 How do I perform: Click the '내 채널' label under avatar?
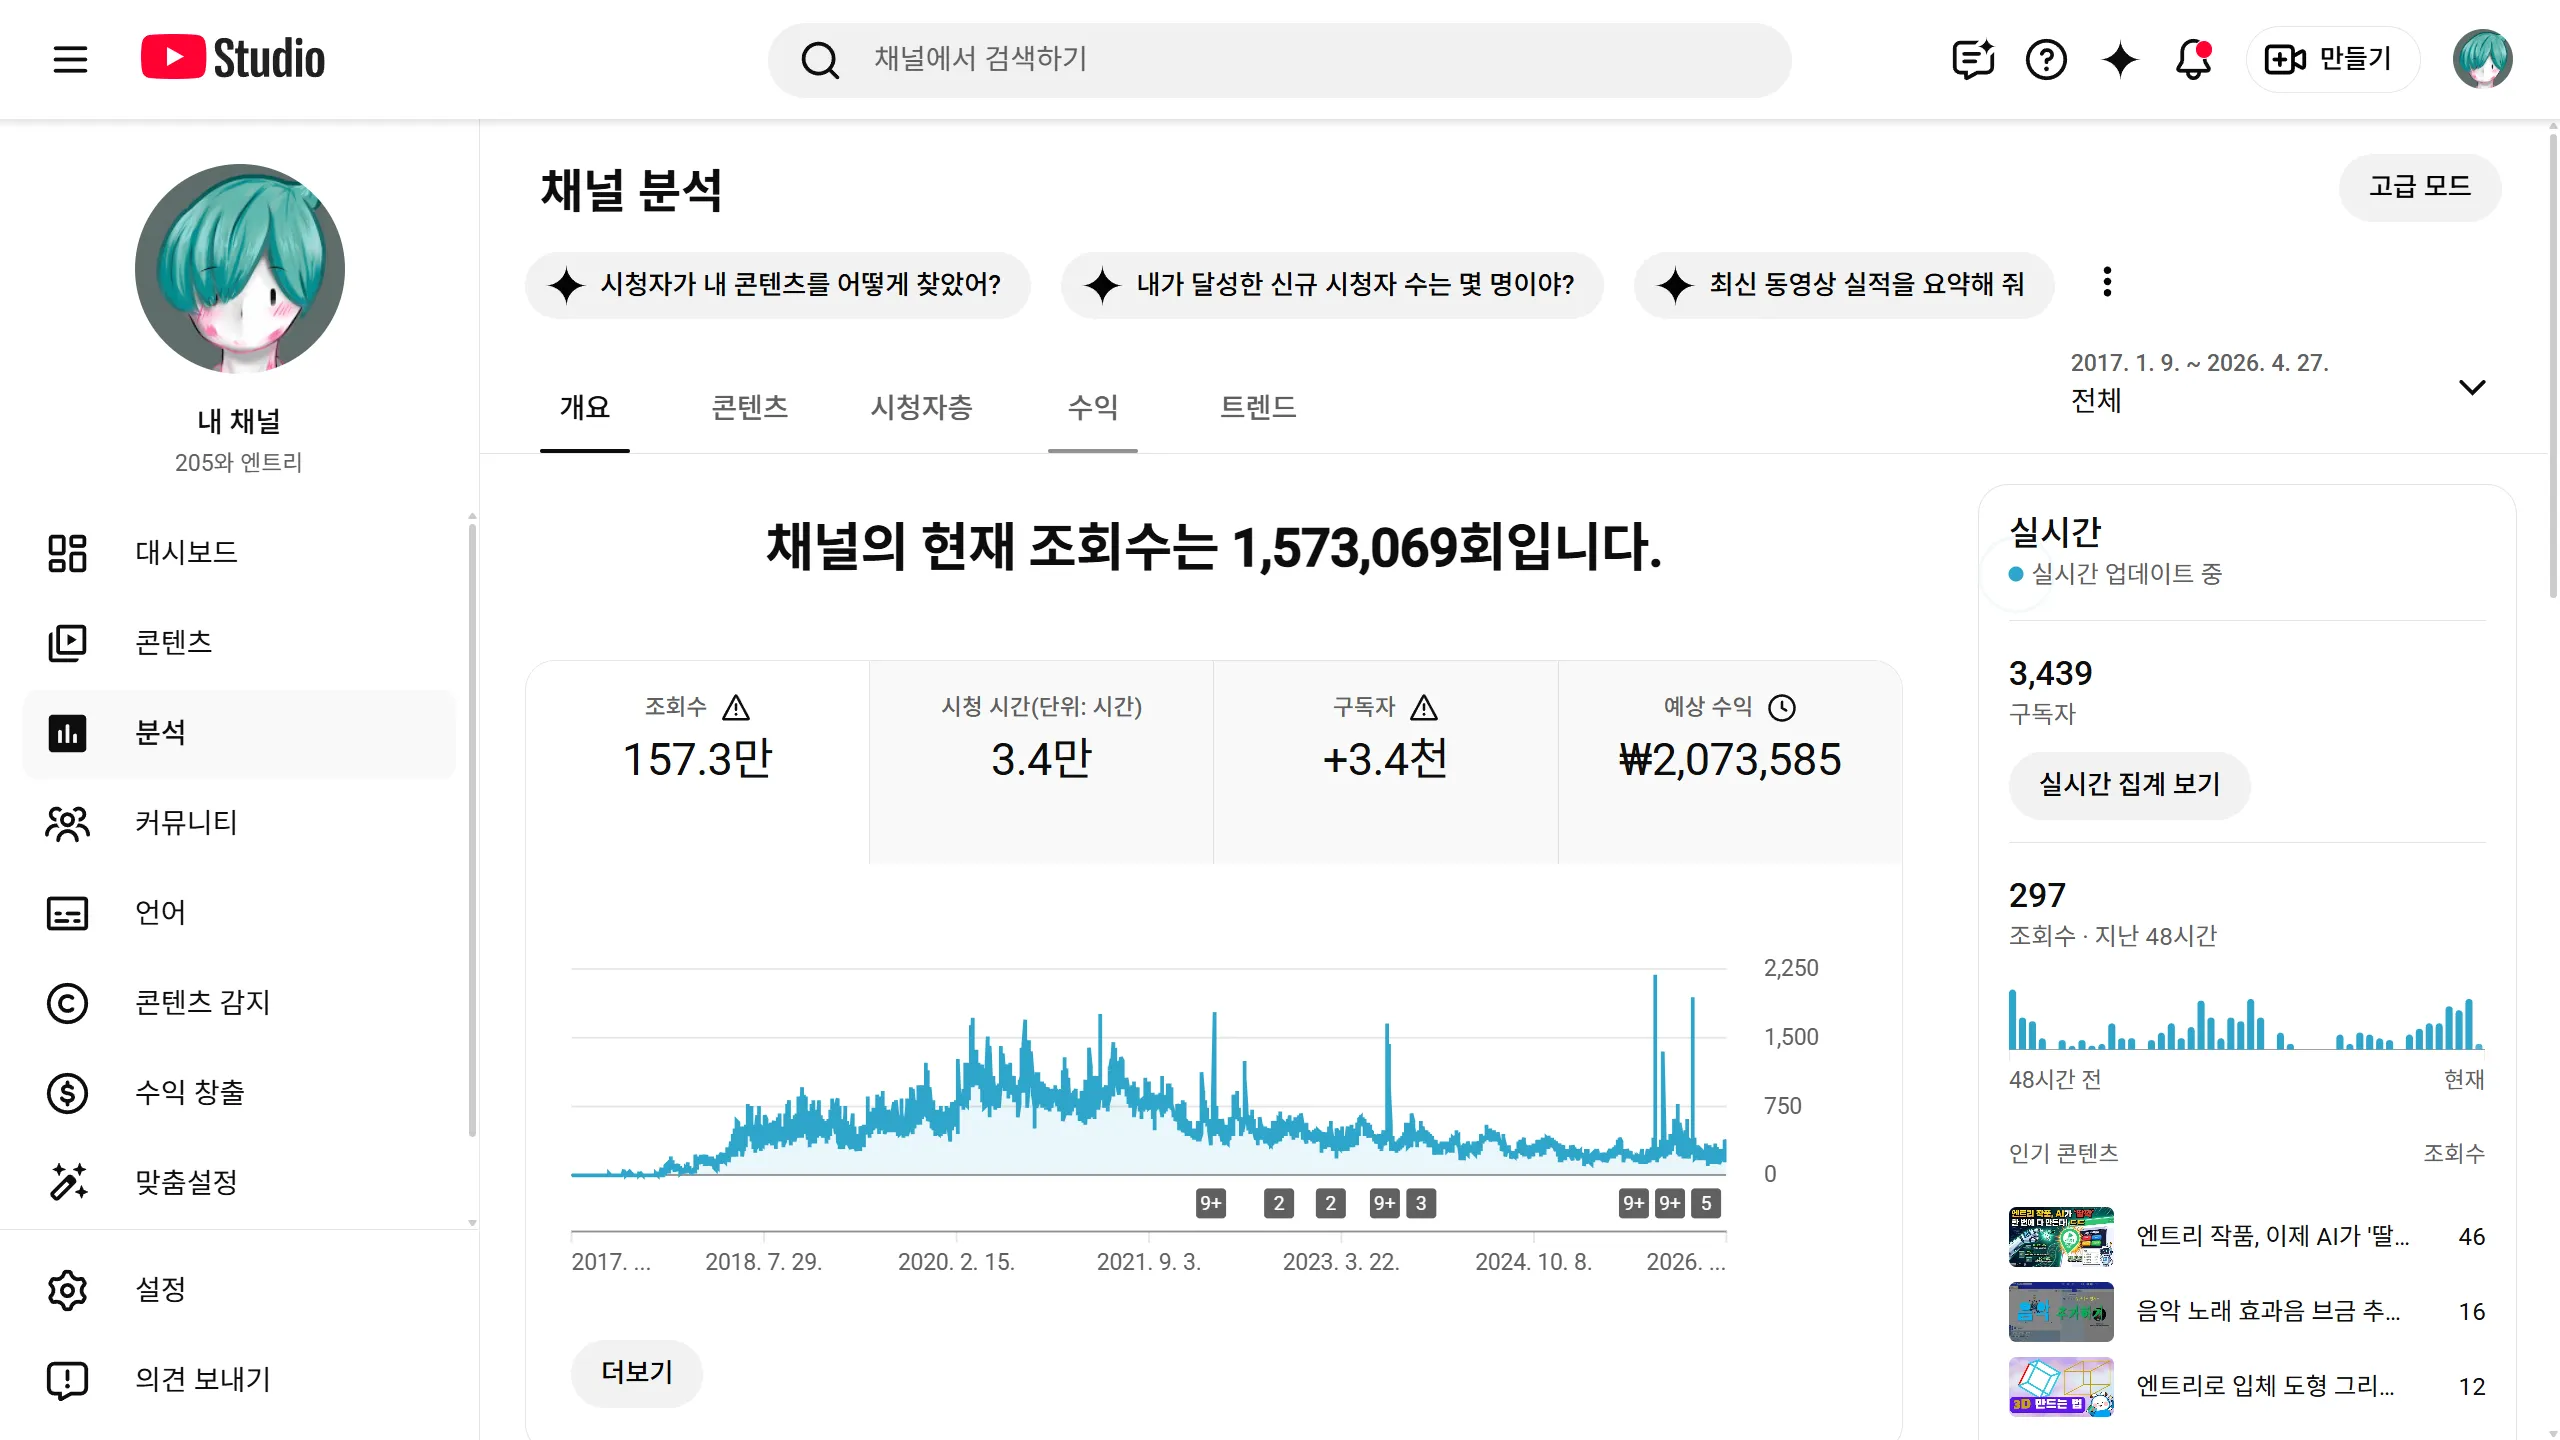[239, 422]
